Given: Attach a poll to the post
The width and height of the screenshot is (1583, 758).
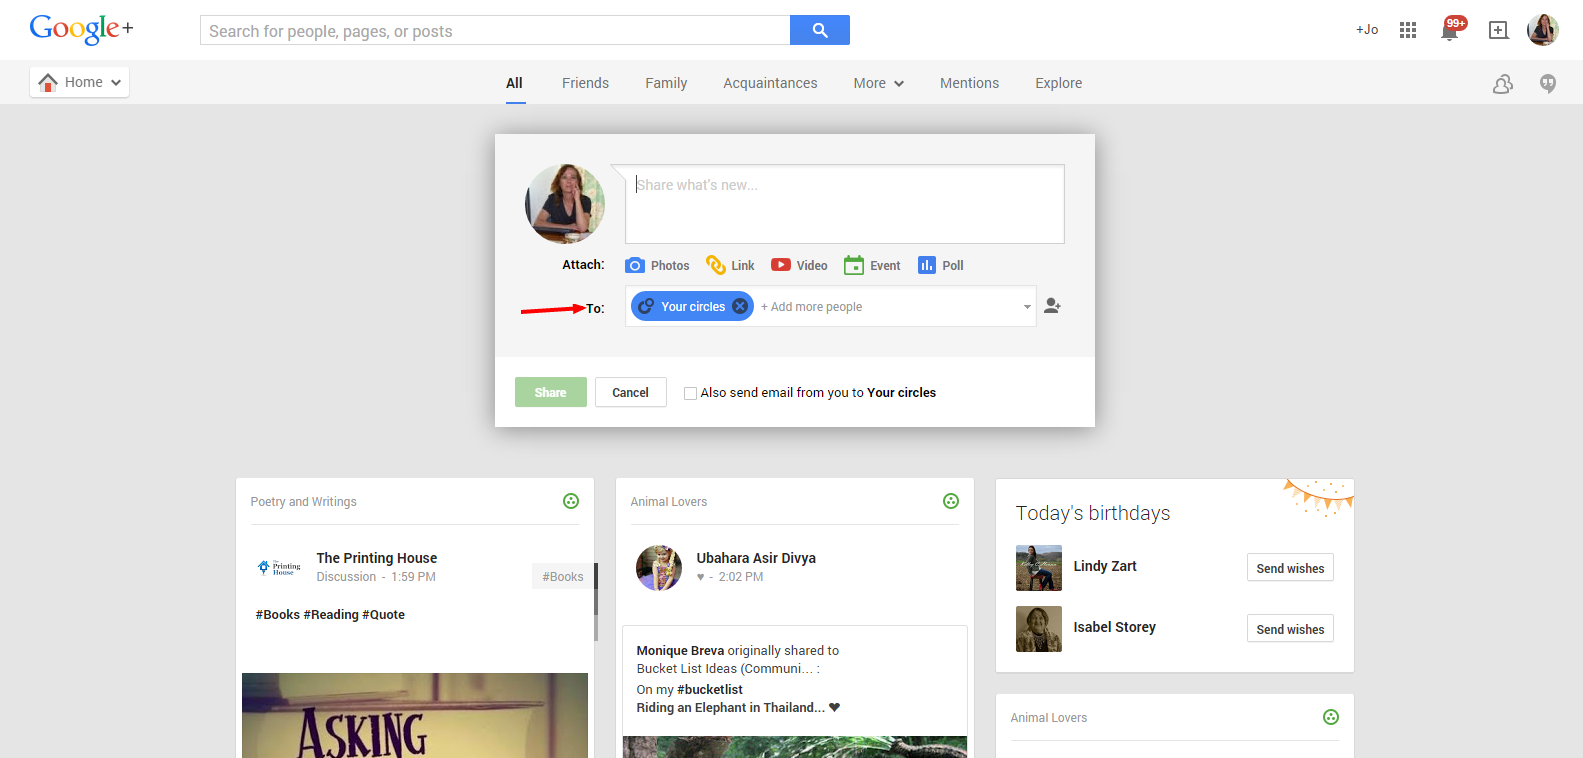Looking at the screenshot, I should pyautogui.click(x=927, y=265).
